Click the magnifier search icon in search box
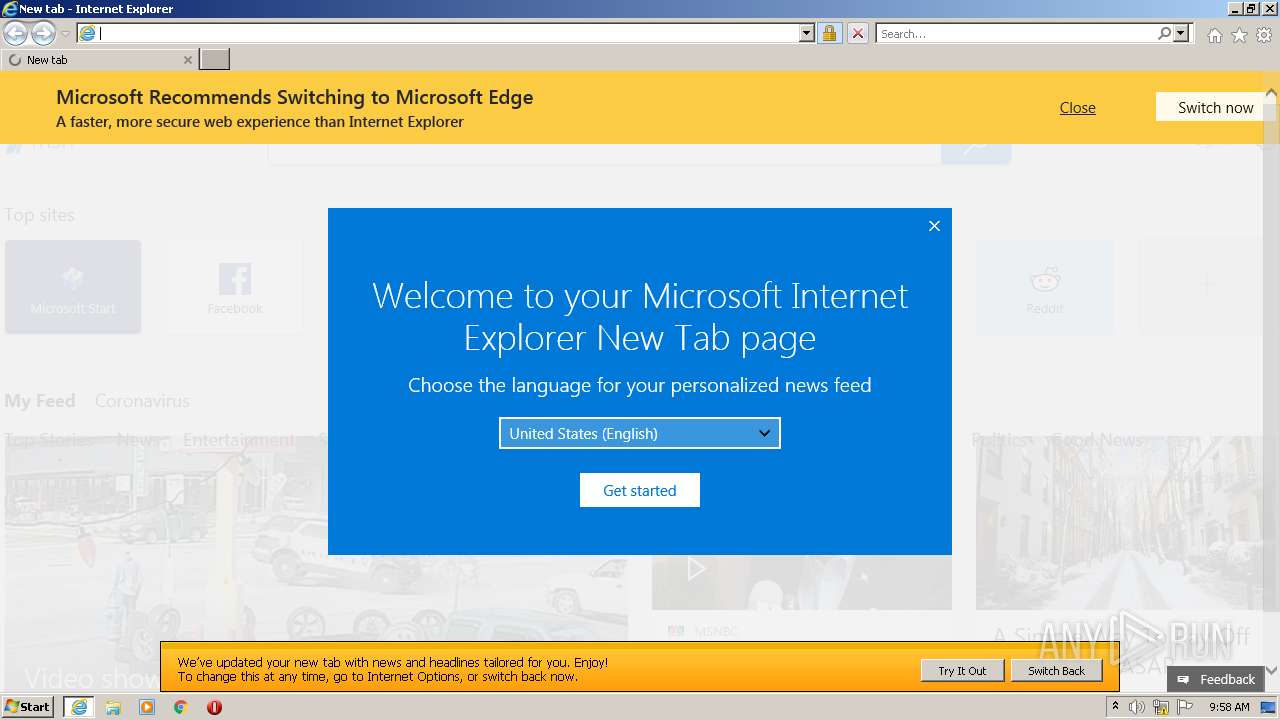This screenshot has width=1280, height=720. 1164,33
